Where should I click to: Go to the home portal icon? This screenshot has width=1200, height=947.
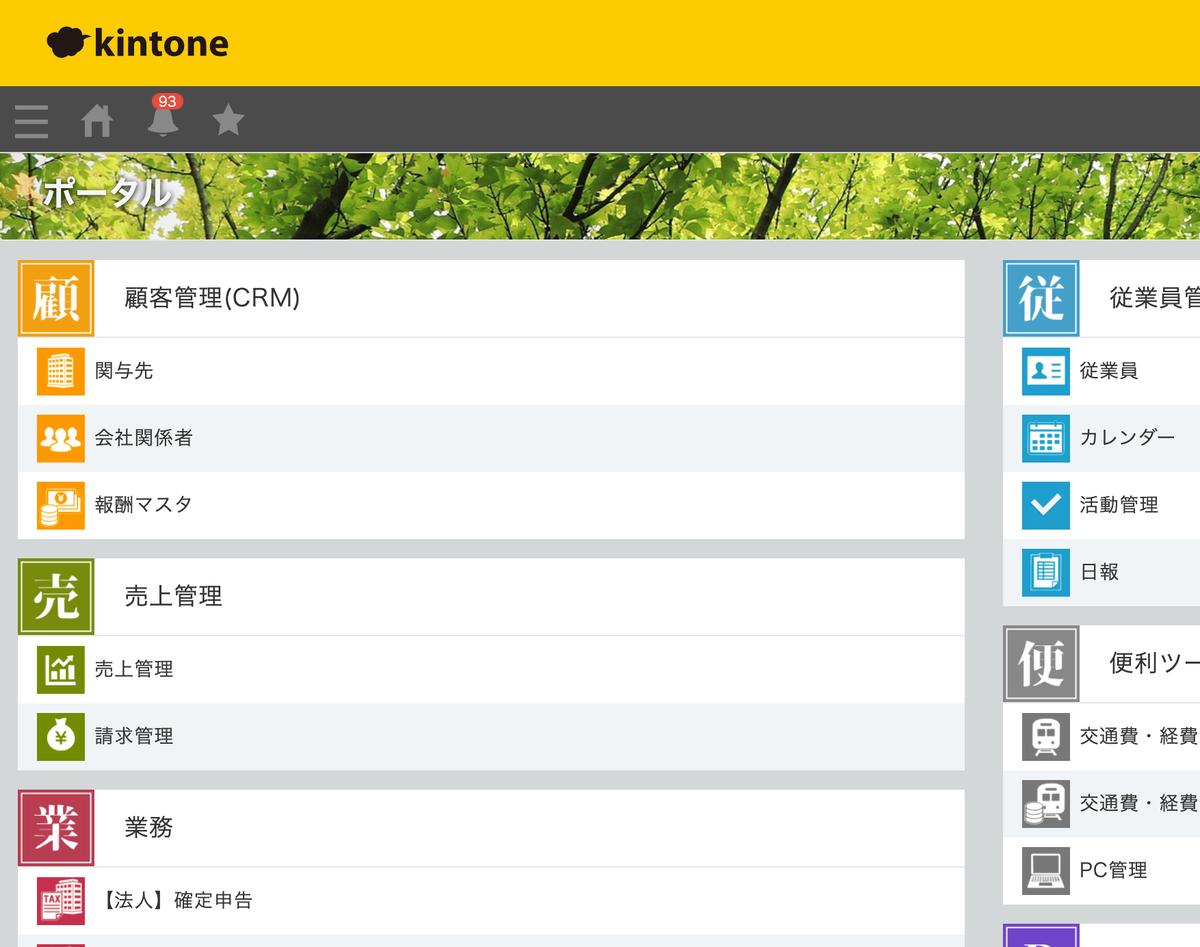point(97,120)
